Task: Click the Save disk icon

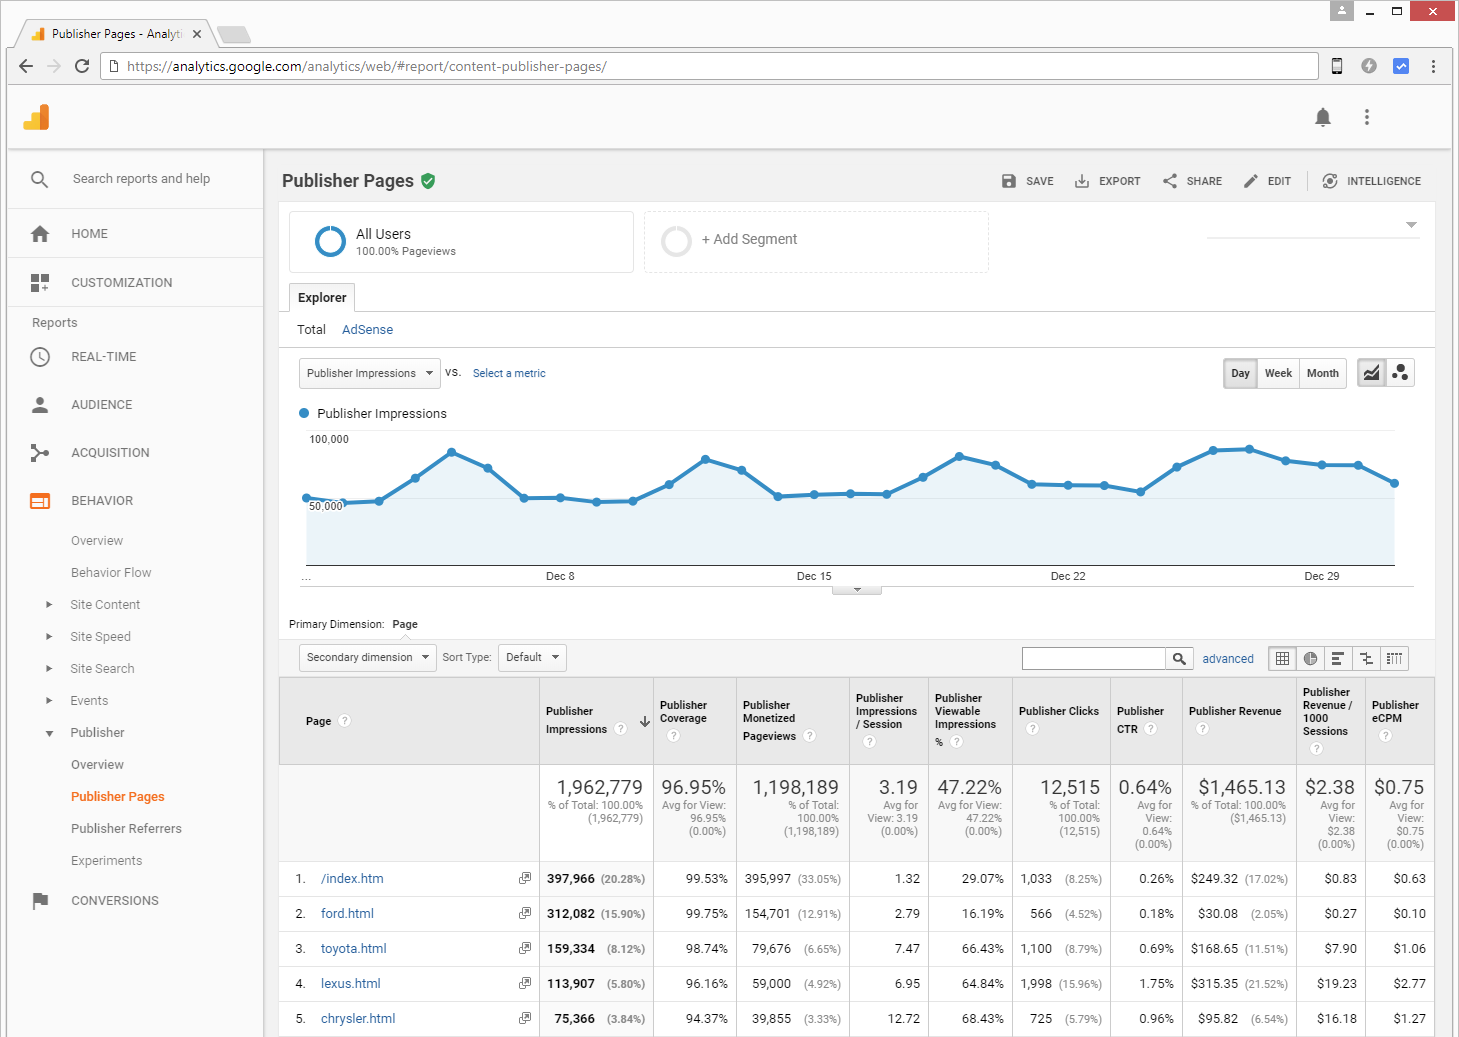Action: (x=1008, y=181)
